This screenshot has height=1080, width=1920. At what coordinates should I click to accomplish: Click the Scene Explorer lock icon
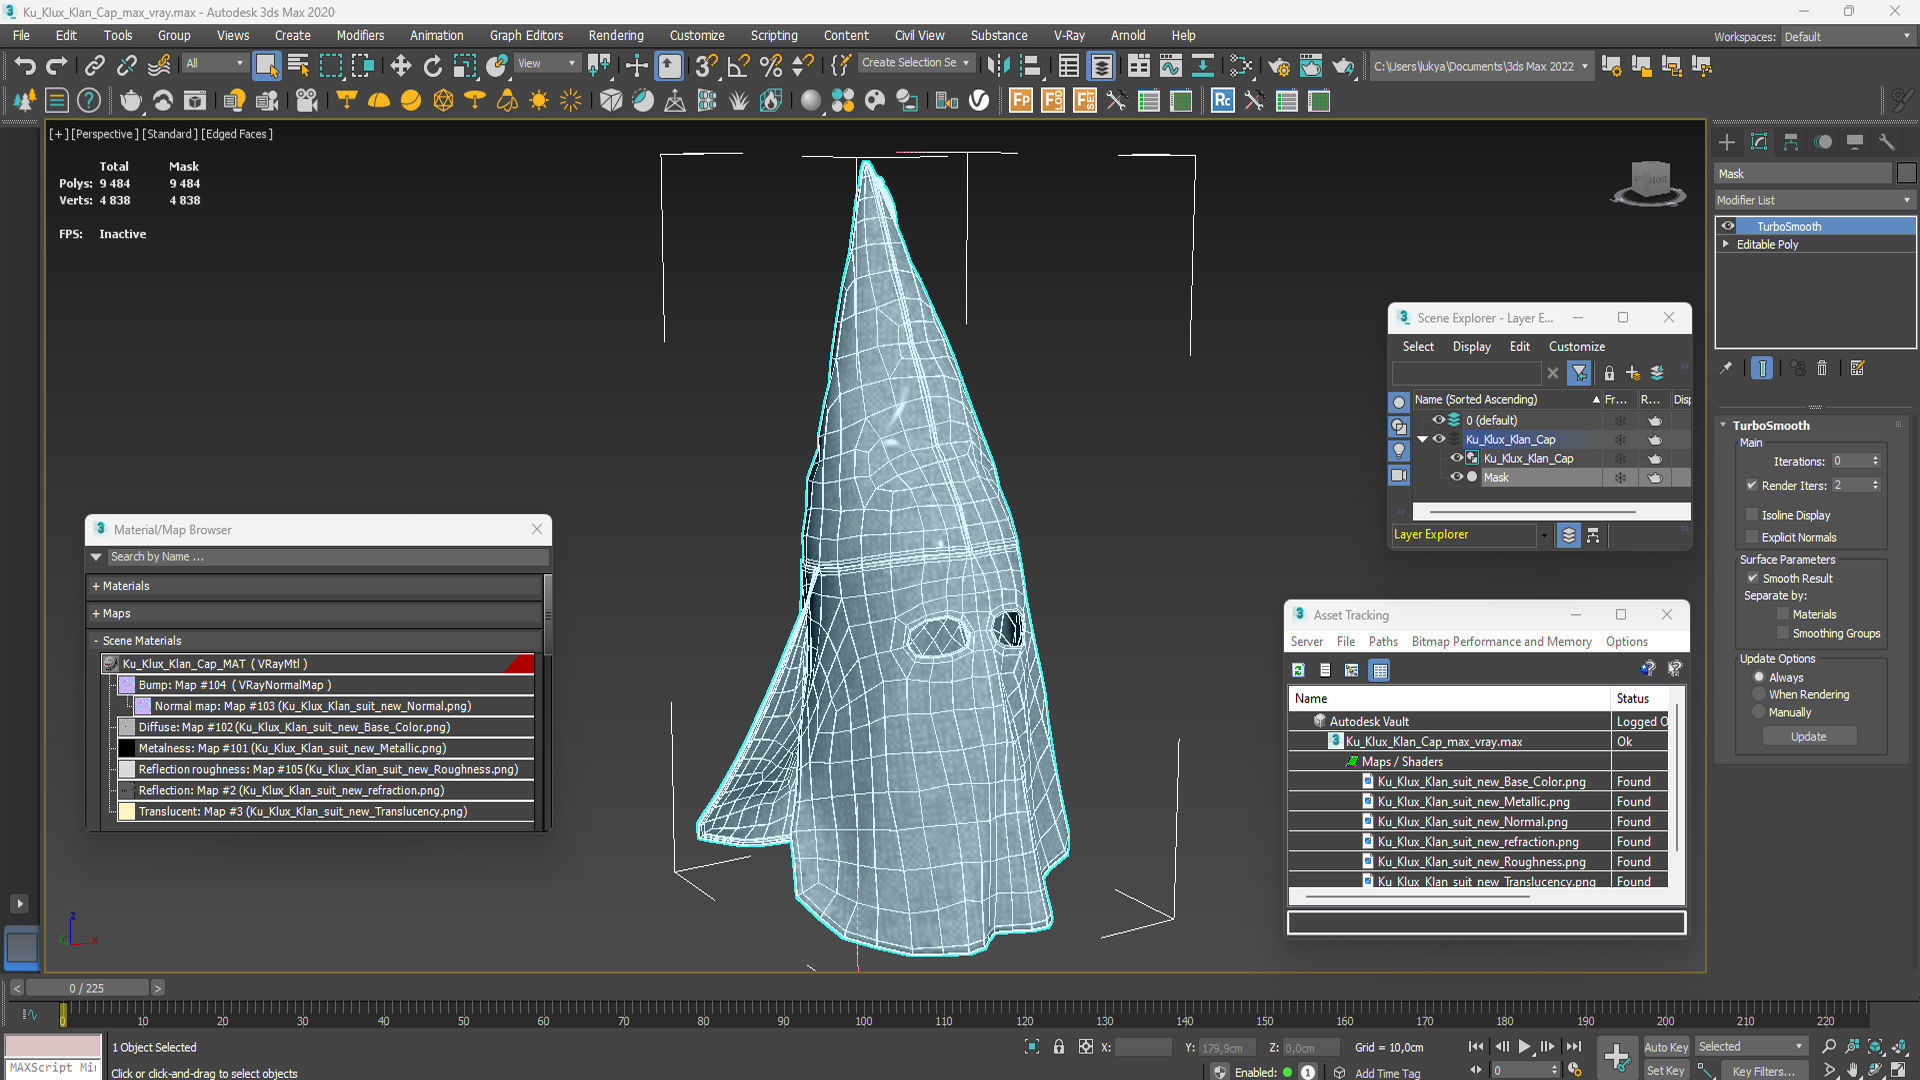click(x=1609, y=373)
